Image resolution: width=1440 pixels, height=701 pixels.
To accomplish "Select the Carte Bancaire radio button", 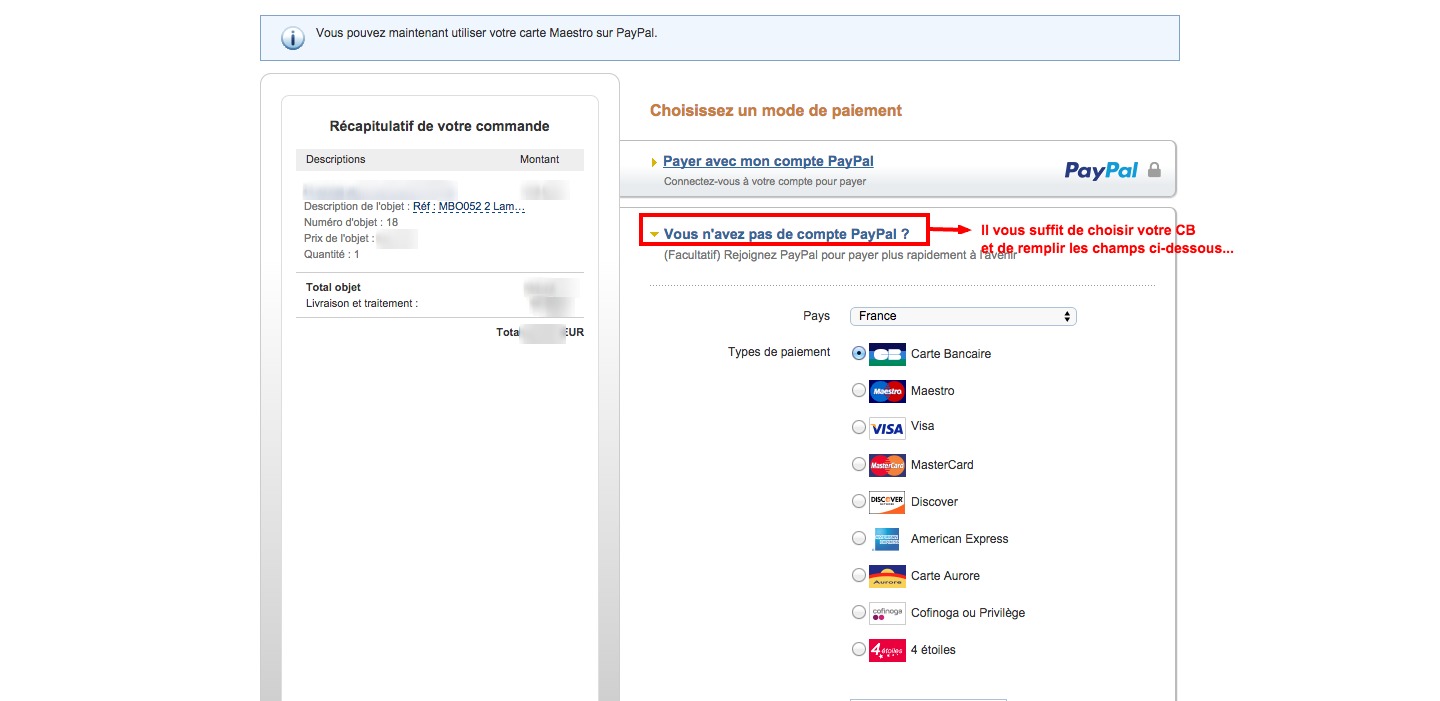I will [858, 353].
